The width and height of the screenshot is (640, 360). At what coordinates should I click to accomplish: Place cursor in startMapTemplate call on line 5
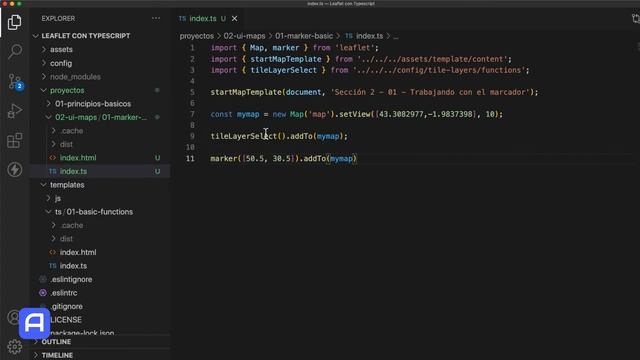(246, 92)
